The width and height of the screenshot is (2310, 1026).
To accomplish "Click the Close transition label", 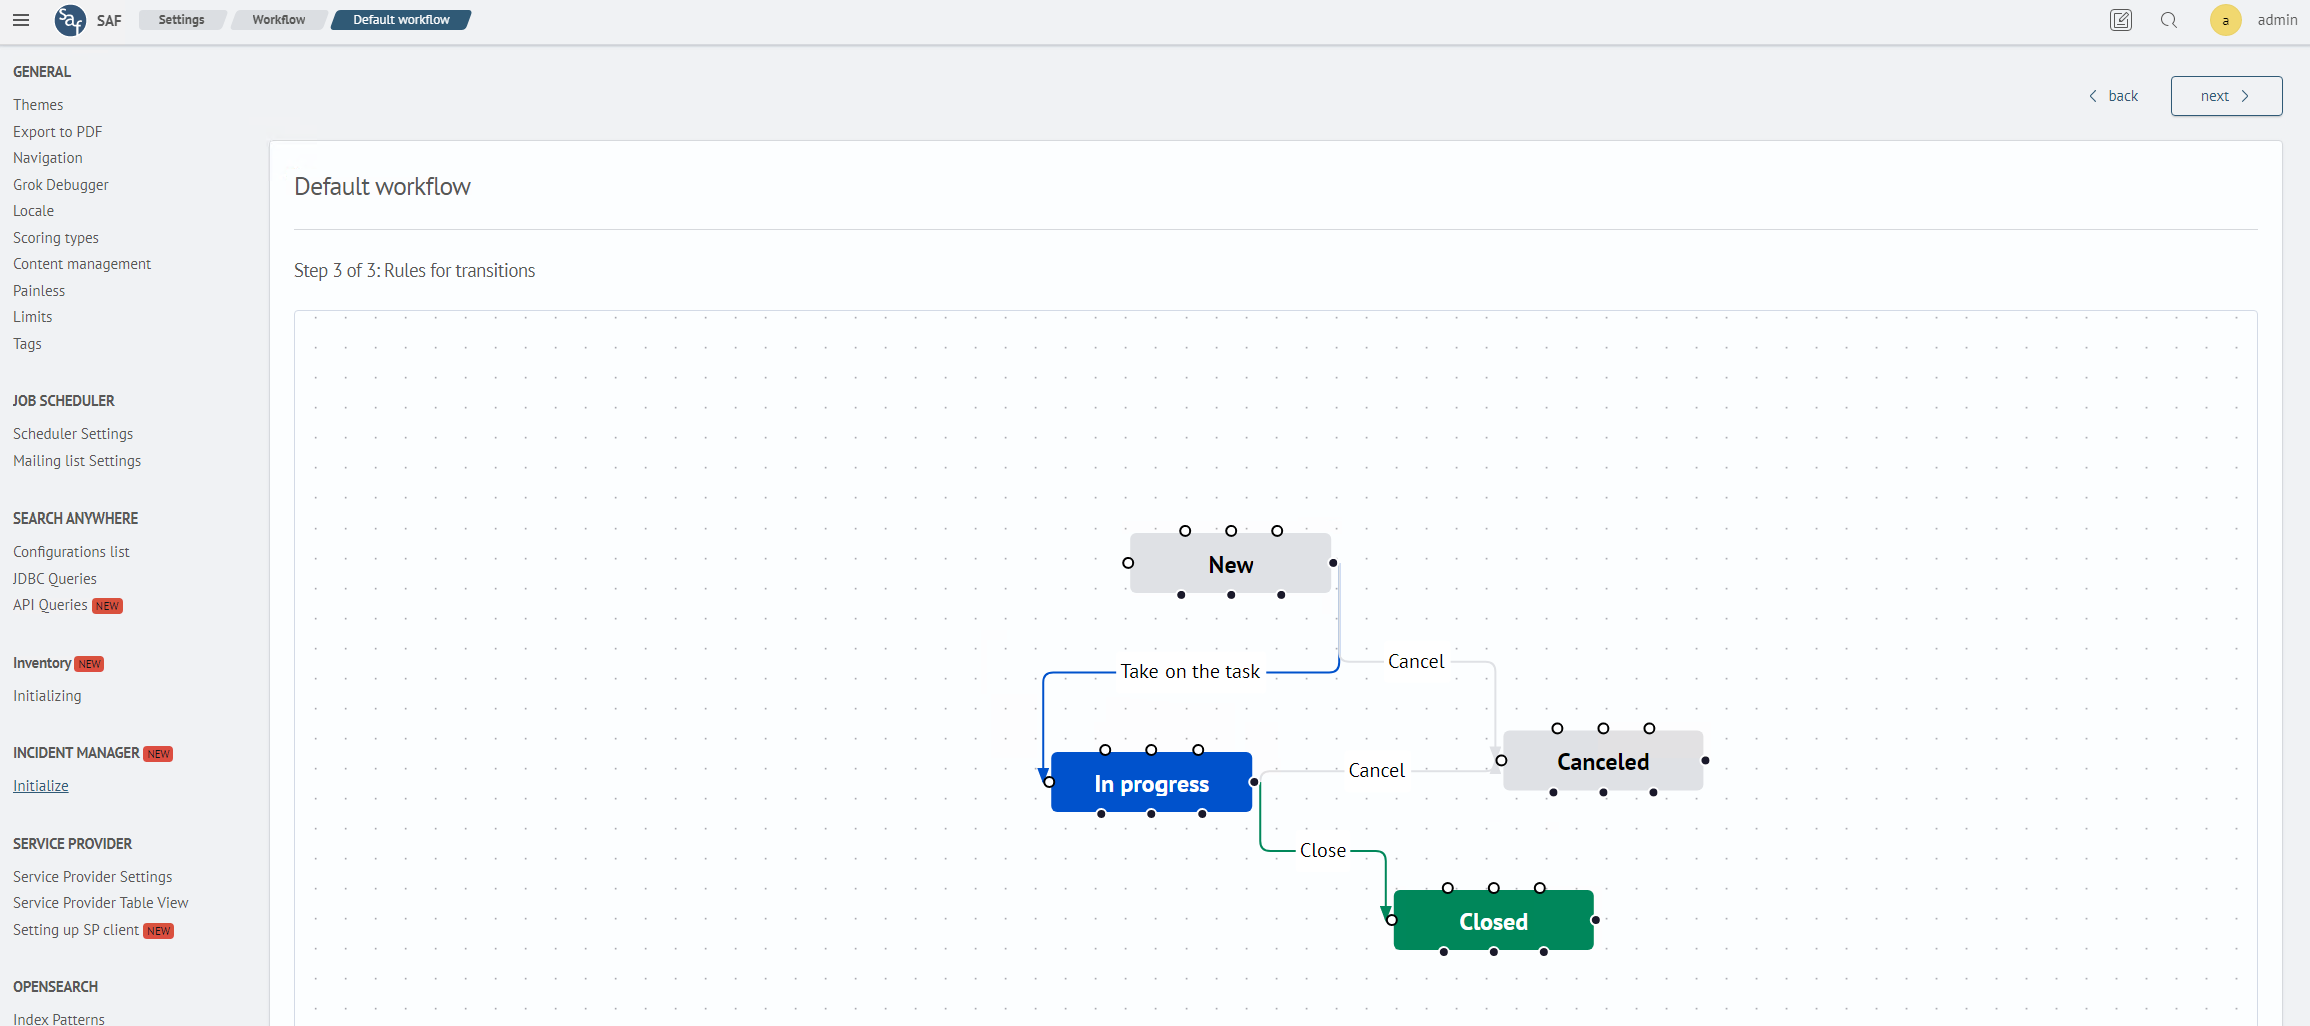I will [x=1322, y=851].
